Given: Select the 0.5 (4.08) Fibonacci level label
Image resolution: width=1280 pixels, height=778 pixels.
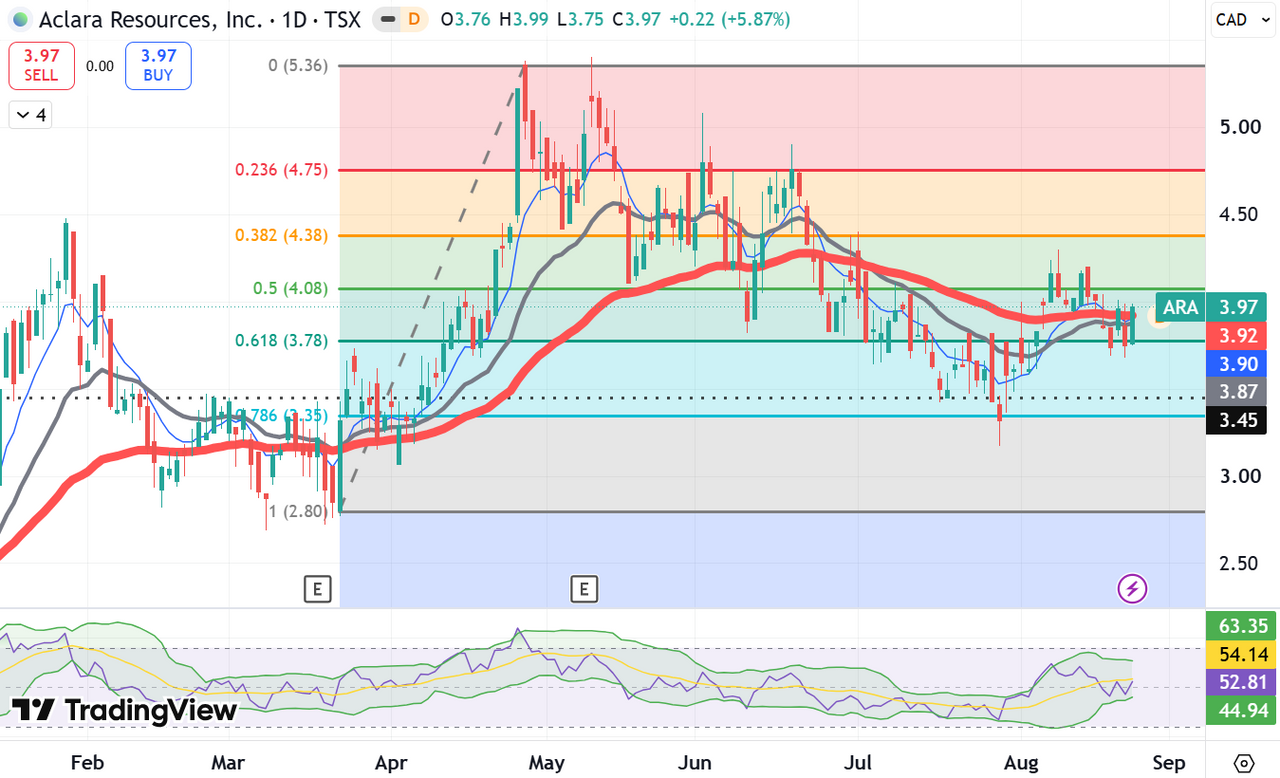Looking at the screenshot, I should coord(290,289).
